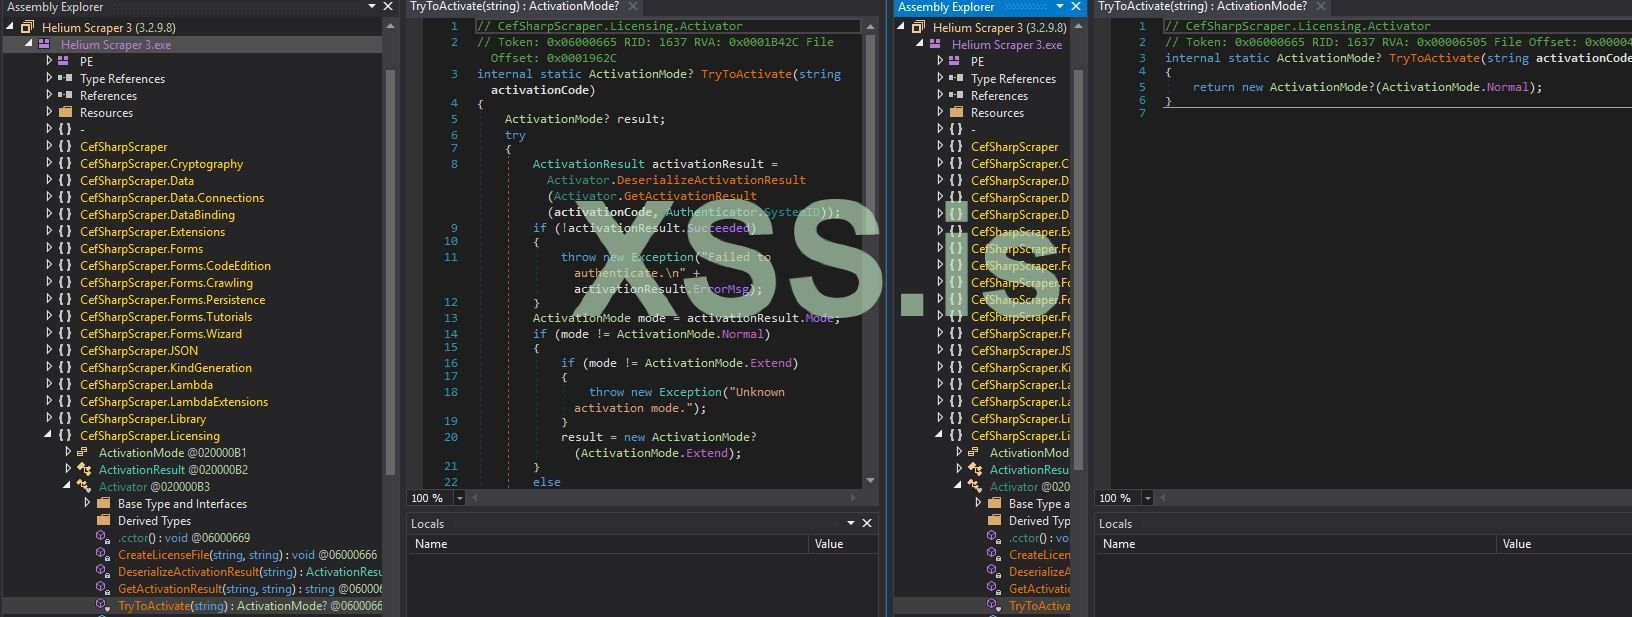Collapse Helium Scraper 3.exe node in left window

[29, 45]
